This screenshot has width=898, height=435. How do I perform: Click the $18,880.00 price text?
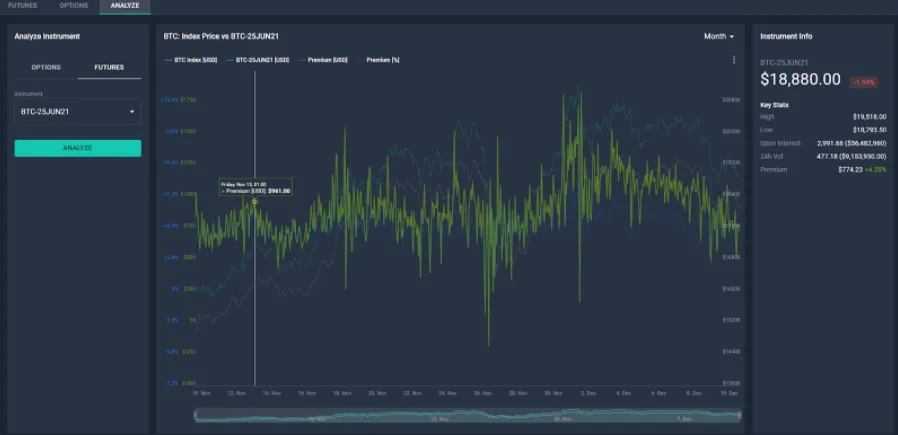click(x=800, y=80)
